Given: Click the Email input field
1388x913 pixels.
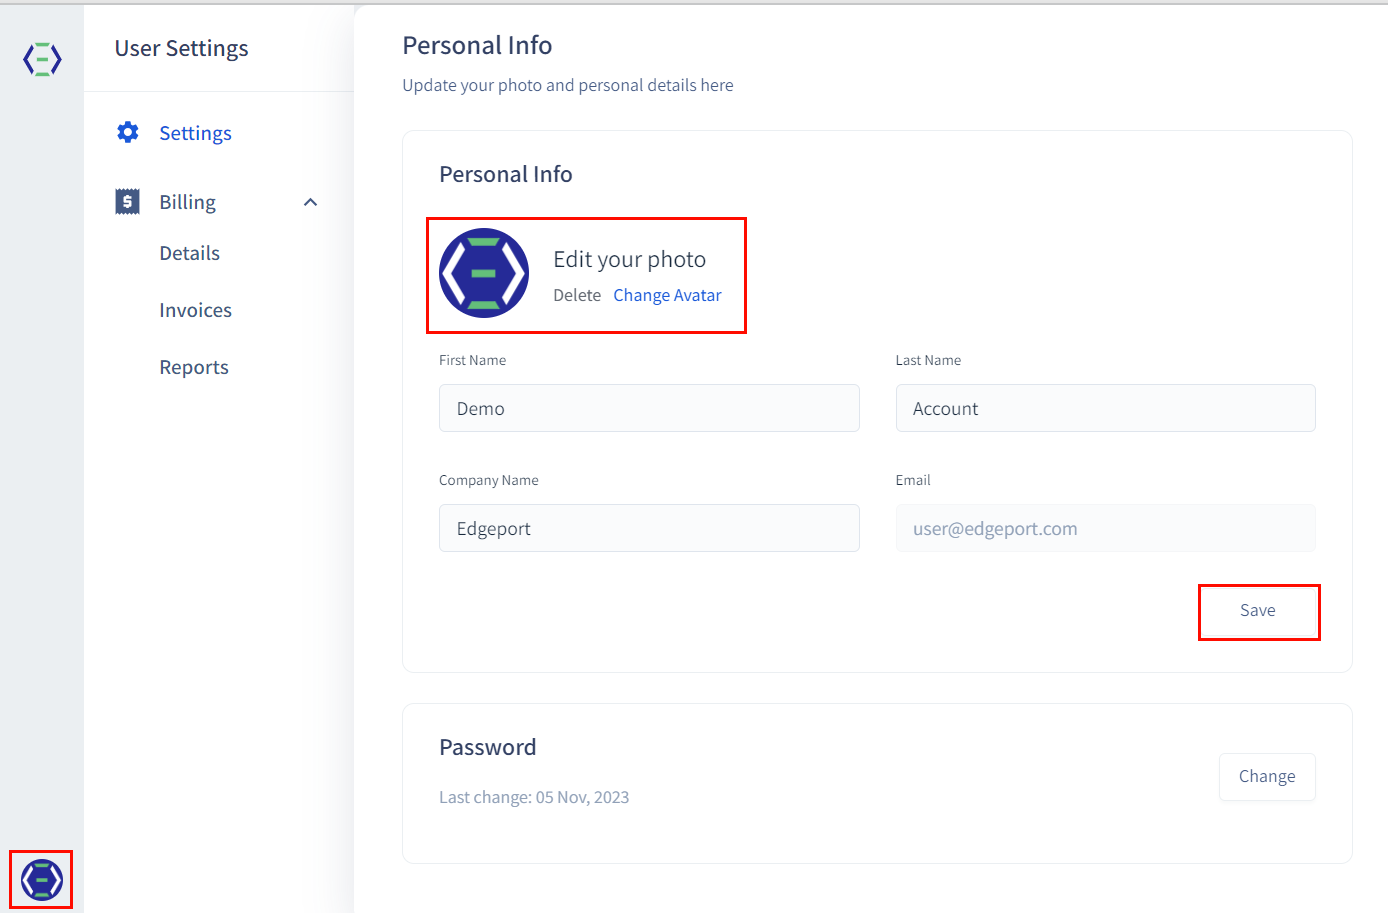Looking at the screenshot, I should click(1105, 528).
